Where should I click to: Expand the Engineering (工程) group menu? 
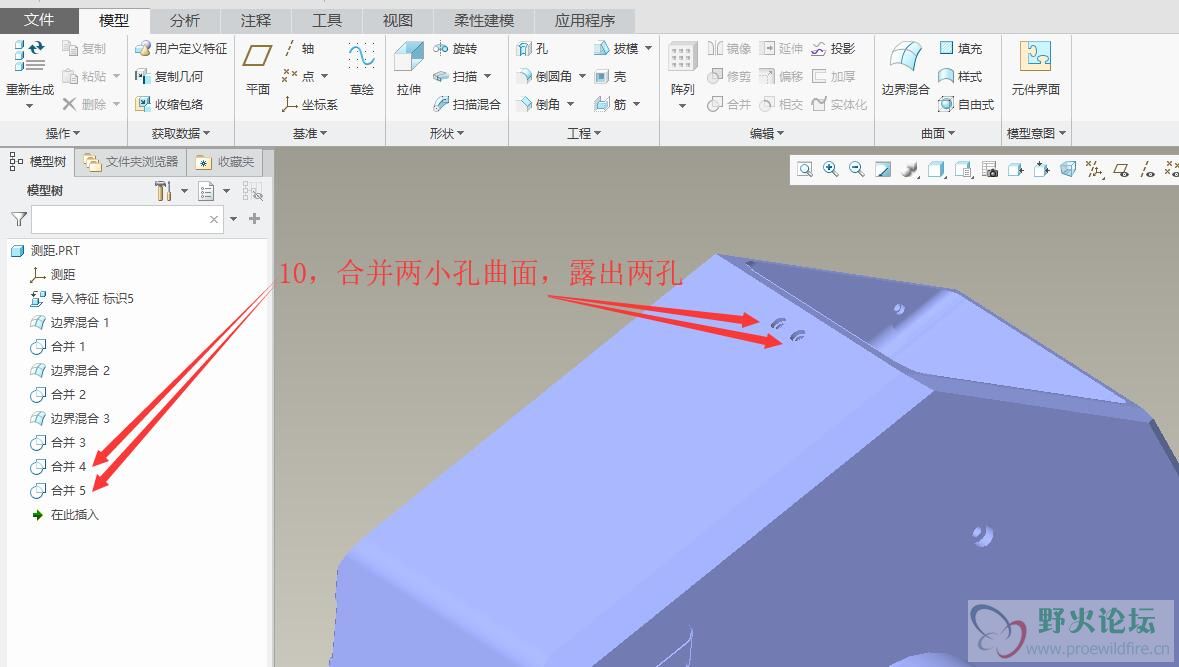583,133
